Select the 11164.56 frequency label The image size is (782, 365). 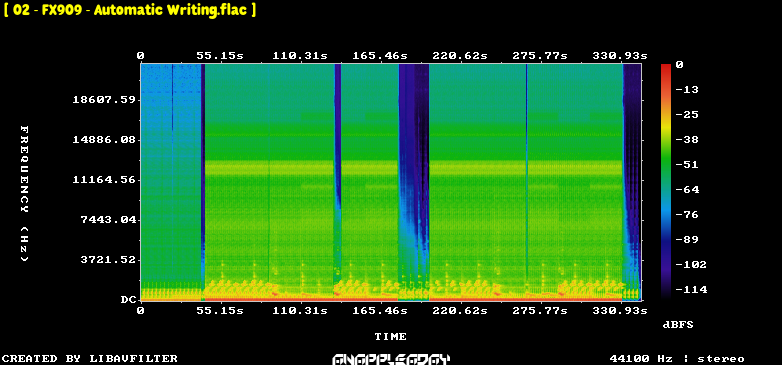(104, 180)
